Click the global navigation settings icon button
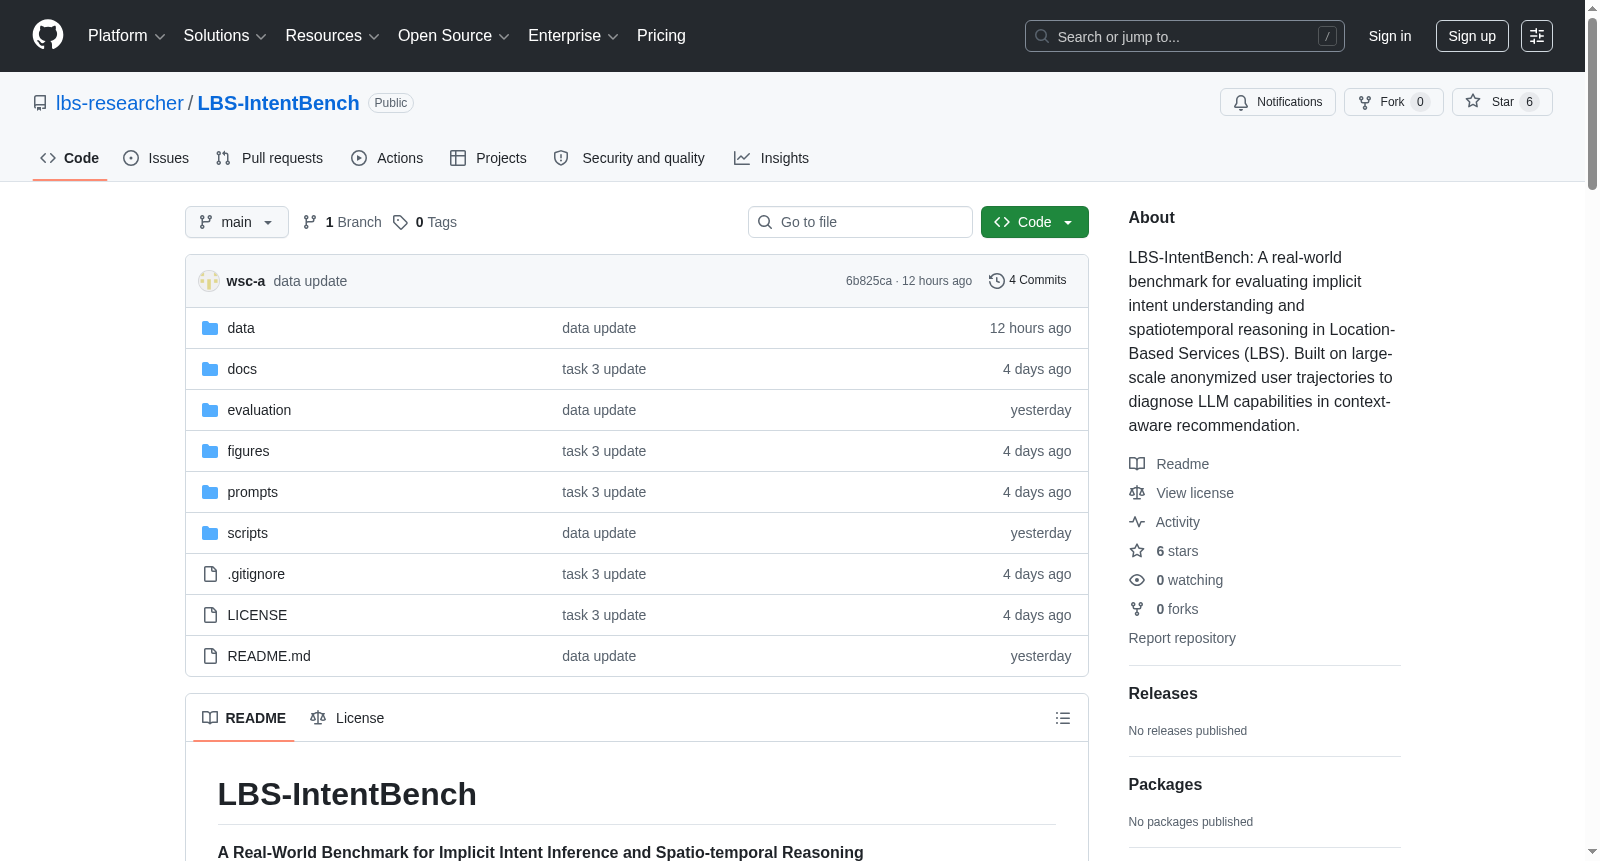This screenshot has width=1600, height=861. [1537, 36]
